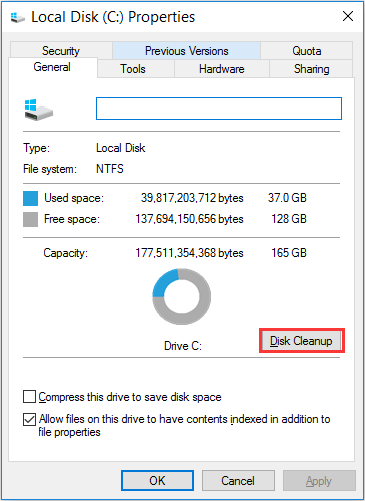Screen dimensions: 365x501
Task: Launch Disk Cleanup
Action: (301, 341)
